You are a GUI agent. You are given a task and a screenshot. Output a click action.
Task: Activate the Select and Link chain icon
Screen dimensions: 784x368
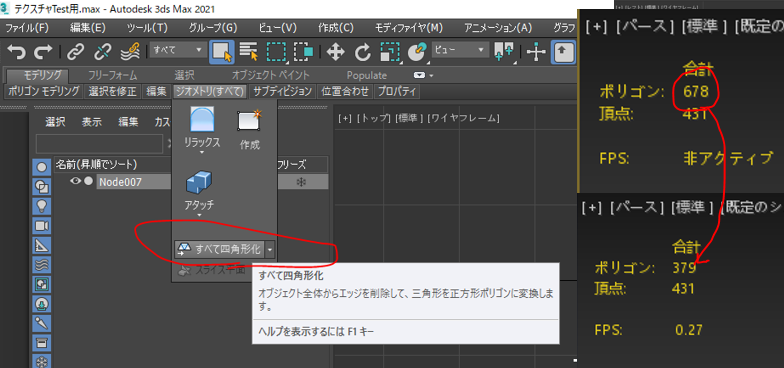[76, 51]
